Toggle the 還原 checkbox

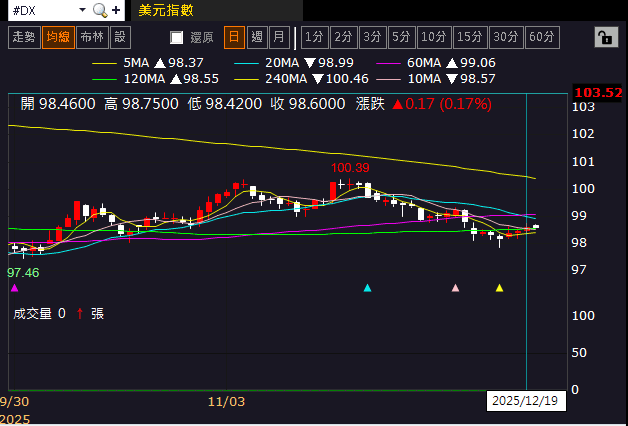tap(176, 38)
